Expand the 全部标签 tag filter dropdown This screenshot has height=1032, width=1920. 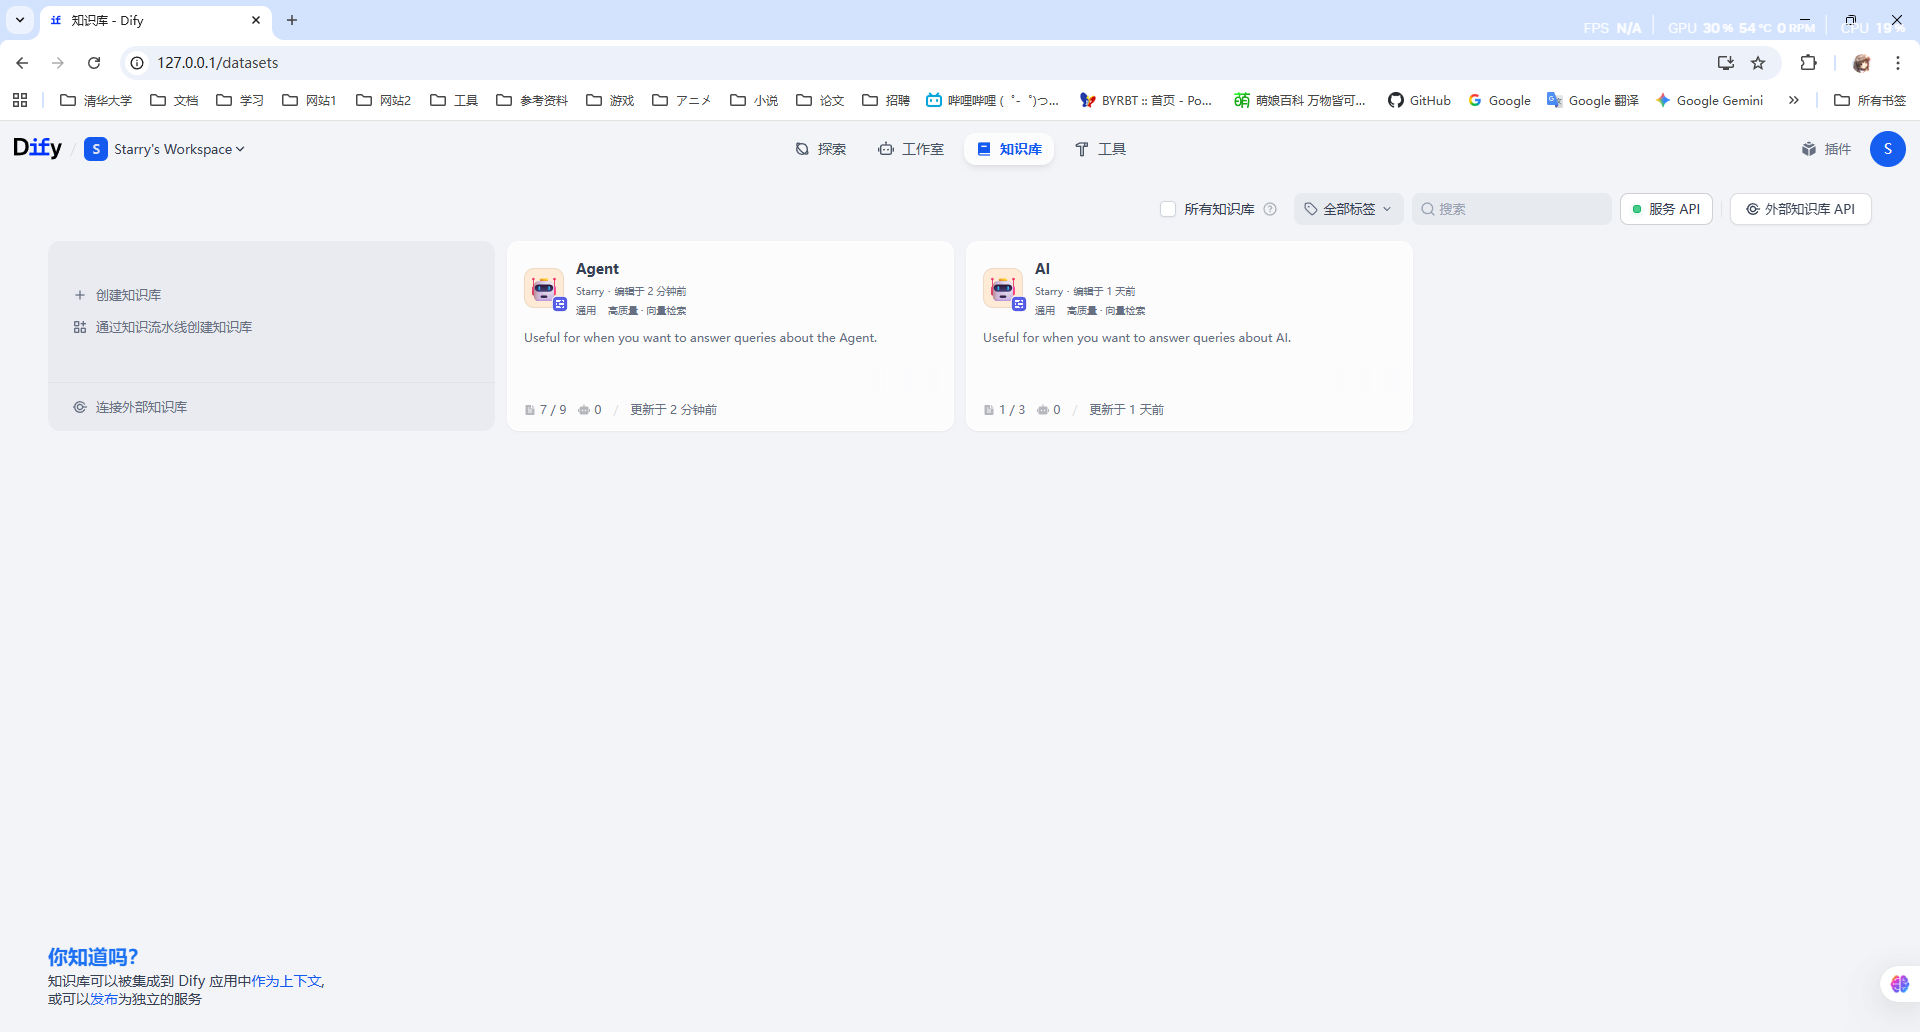click(1348, 209)
